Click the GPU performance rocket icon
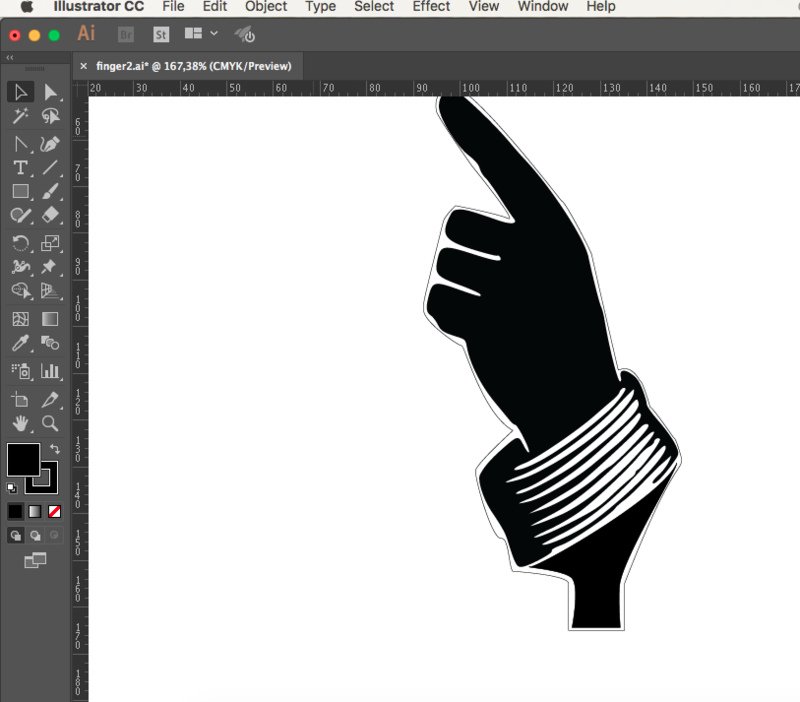 245,34
